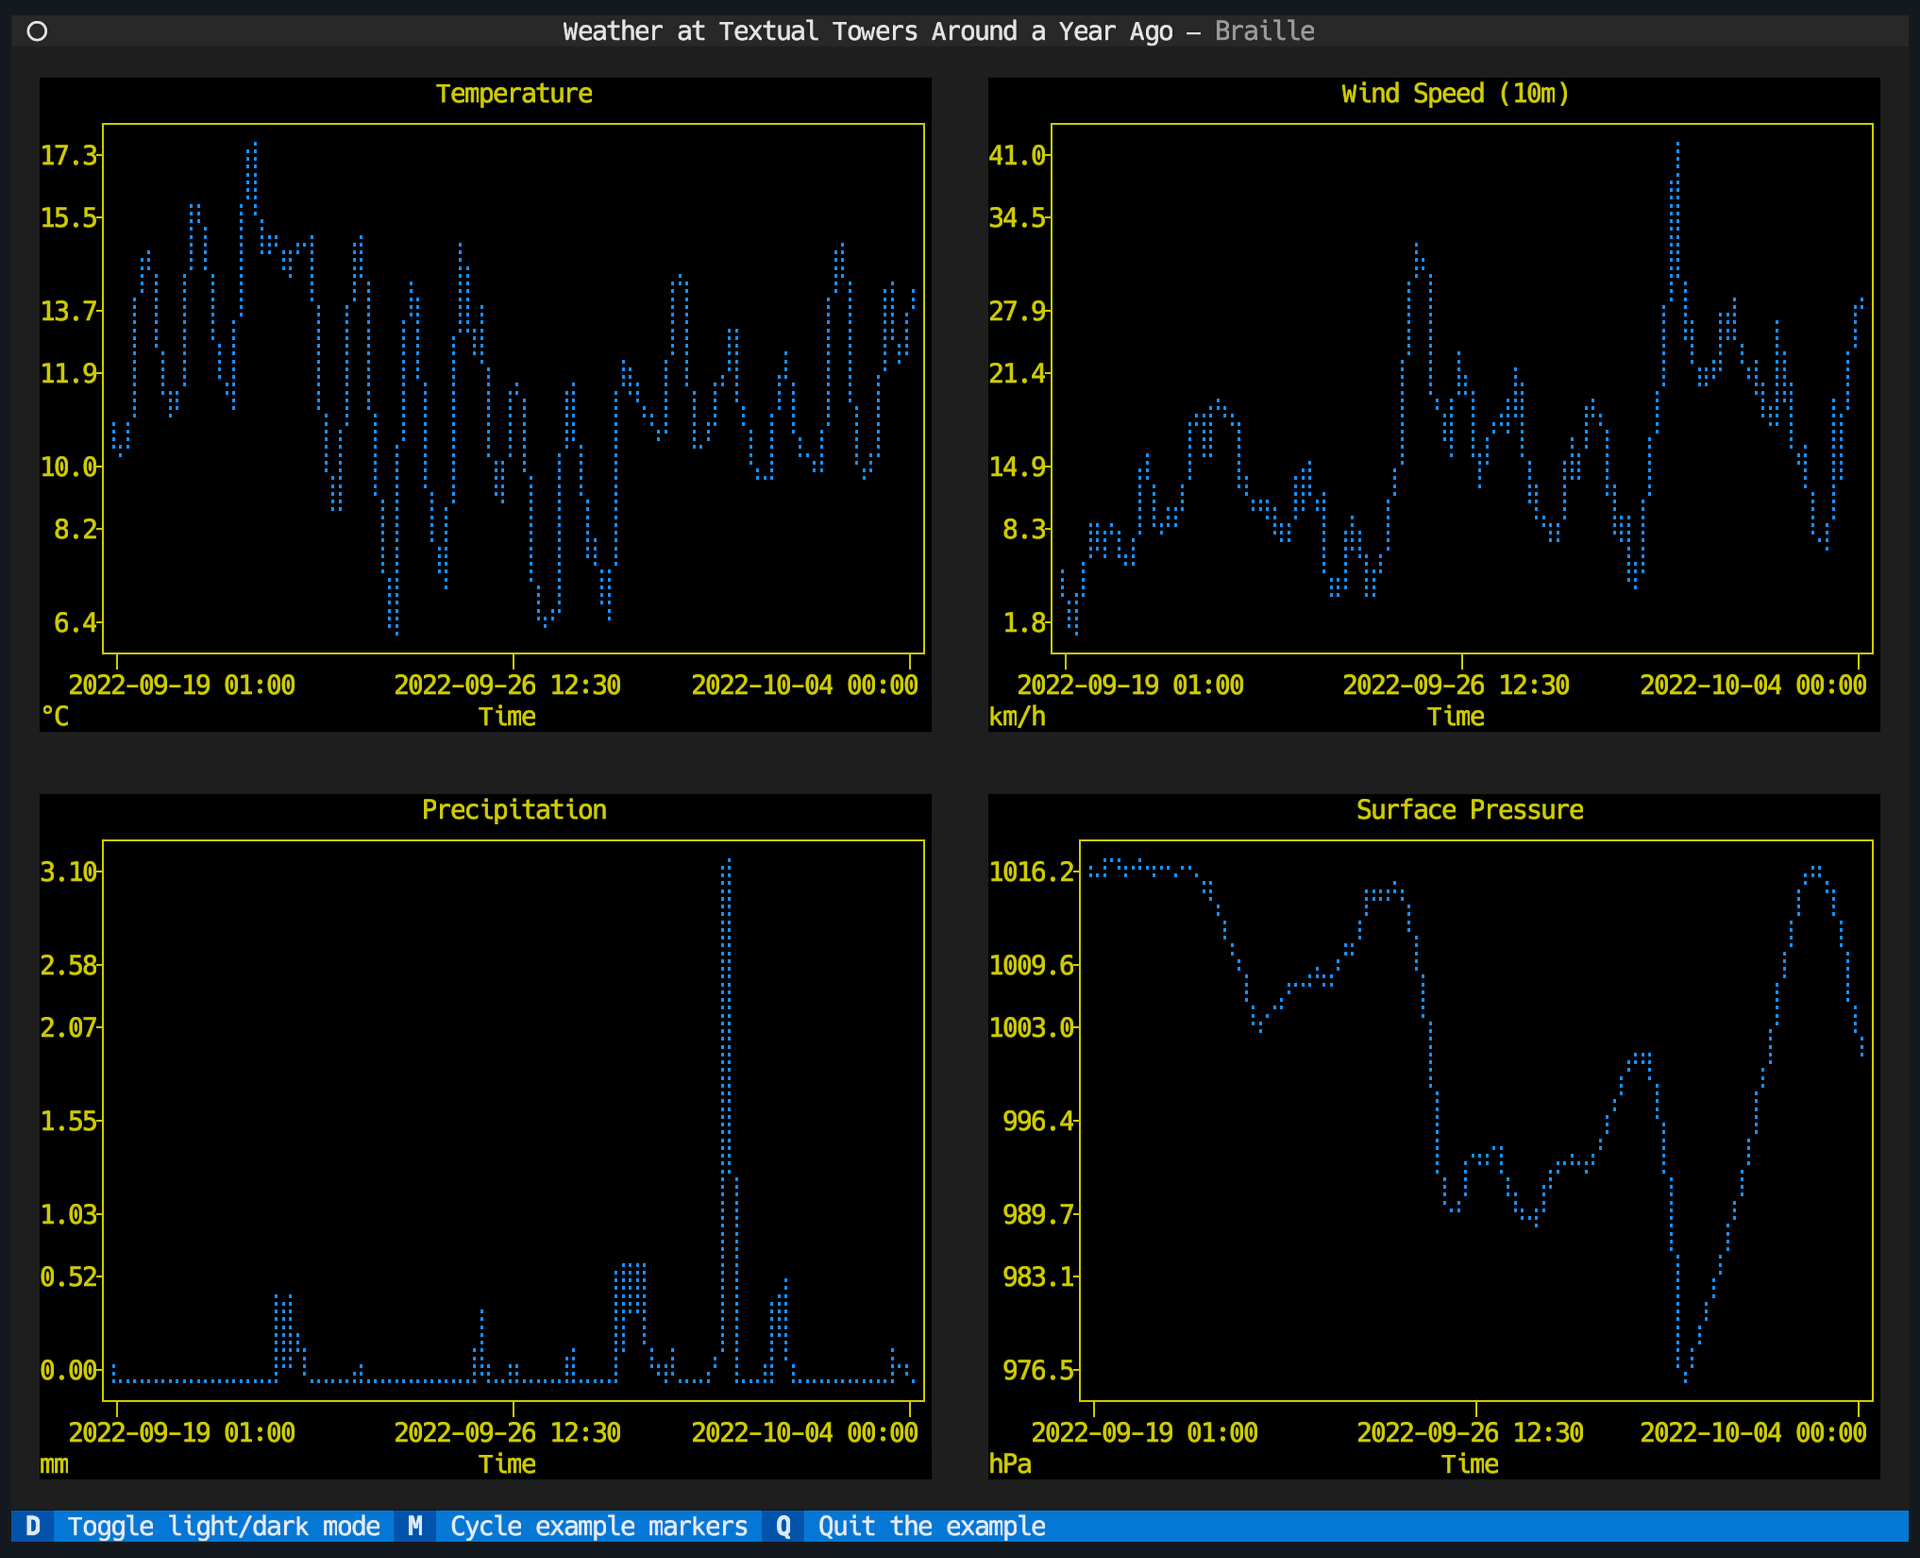1920x1558 pixels.
Task: Click the km/h unit label
Action: coord(1017,717)
